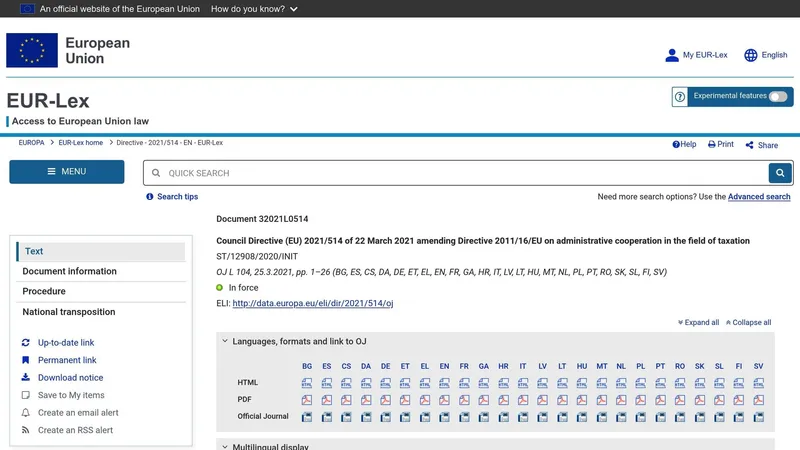The width and height of the screenshot is (800, 450).
Task: Select National transposition tab
Action: coord(69,312)
